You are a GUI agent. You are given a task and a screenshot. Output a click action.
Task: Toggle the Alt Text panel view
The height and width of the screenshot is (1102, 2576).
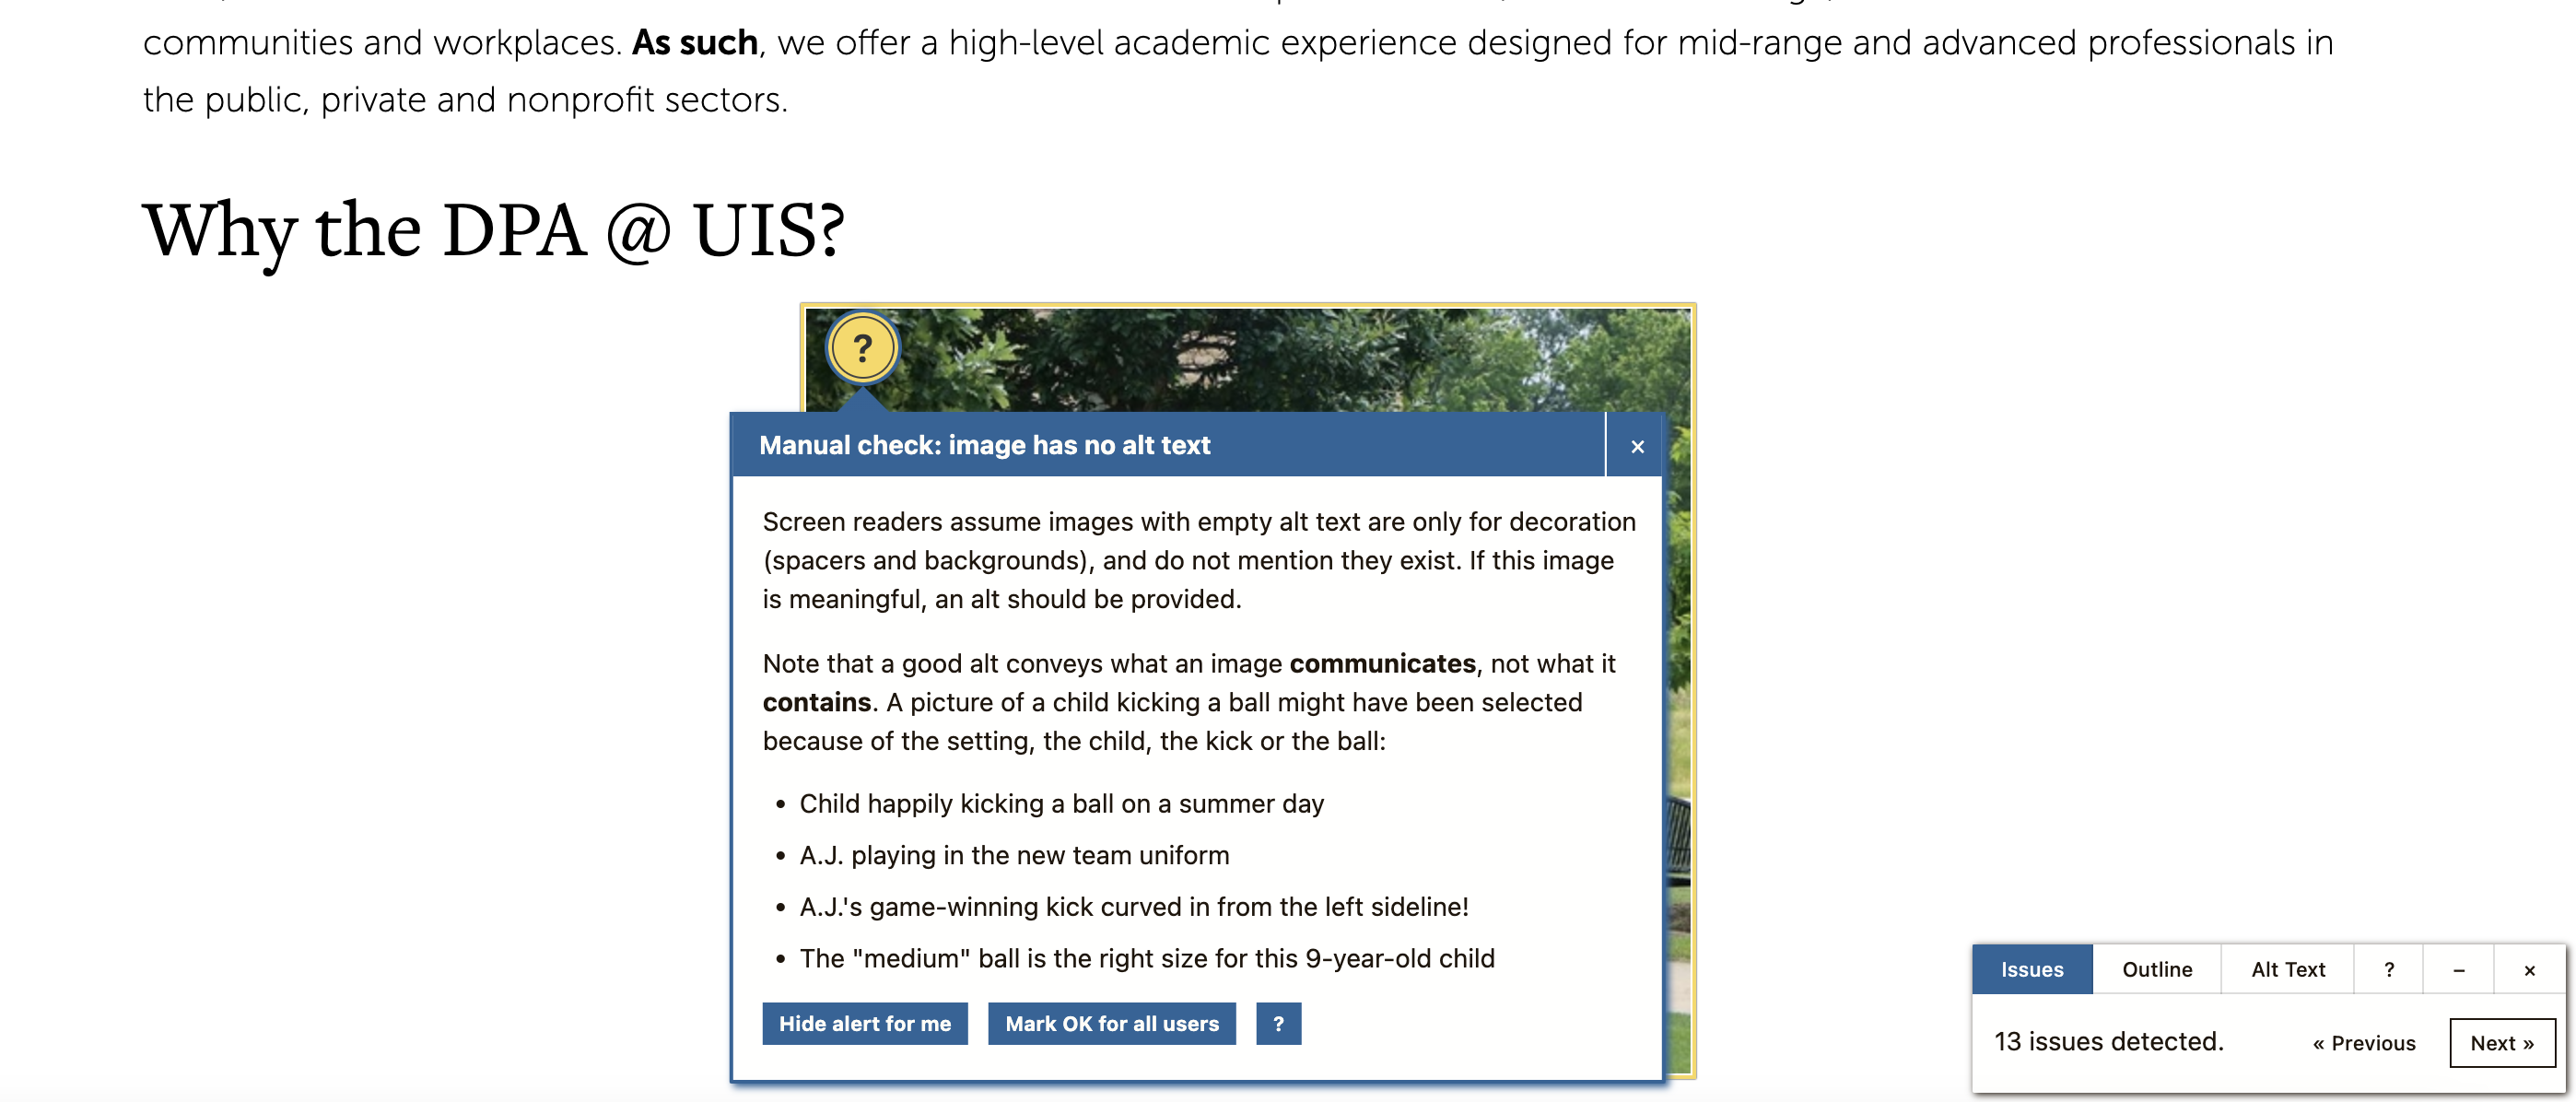[x=2289, y=967]
